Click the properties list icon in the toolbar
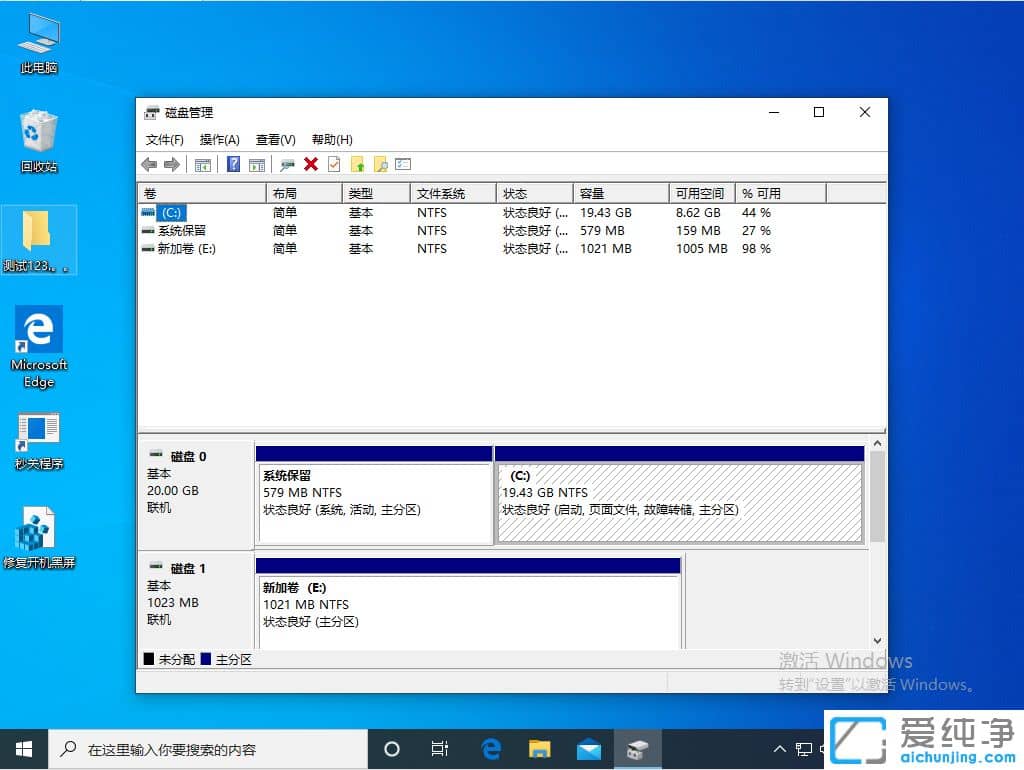The image size is (1024, 770). coord(401,164)
